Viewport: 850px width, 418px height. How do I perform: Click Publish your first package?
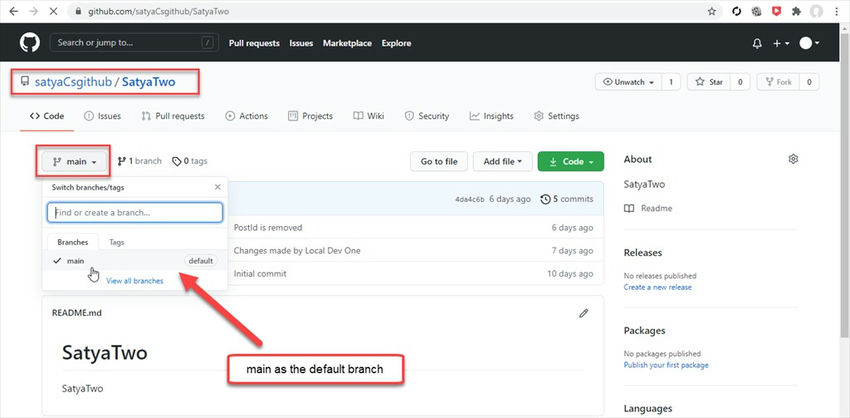[x=666, y=365]
